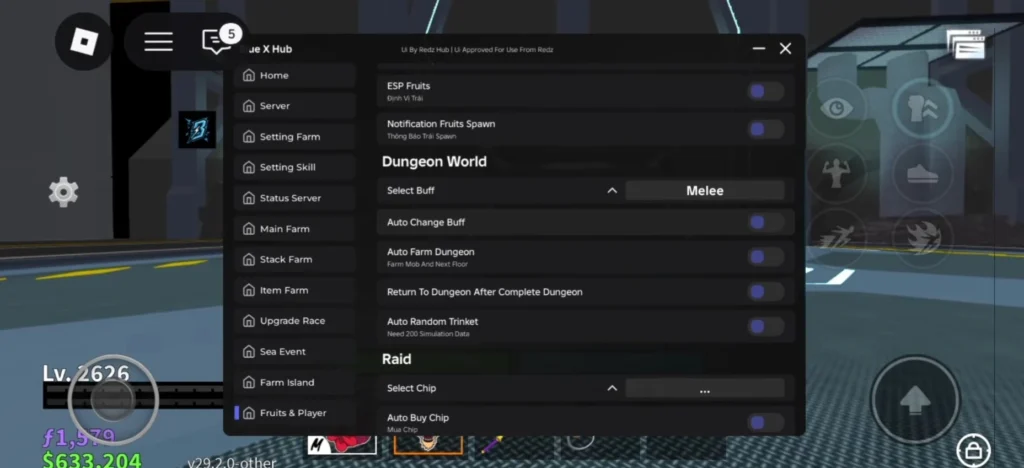Enable Auto Random Trinket toggle

click(x=766, y=326)
